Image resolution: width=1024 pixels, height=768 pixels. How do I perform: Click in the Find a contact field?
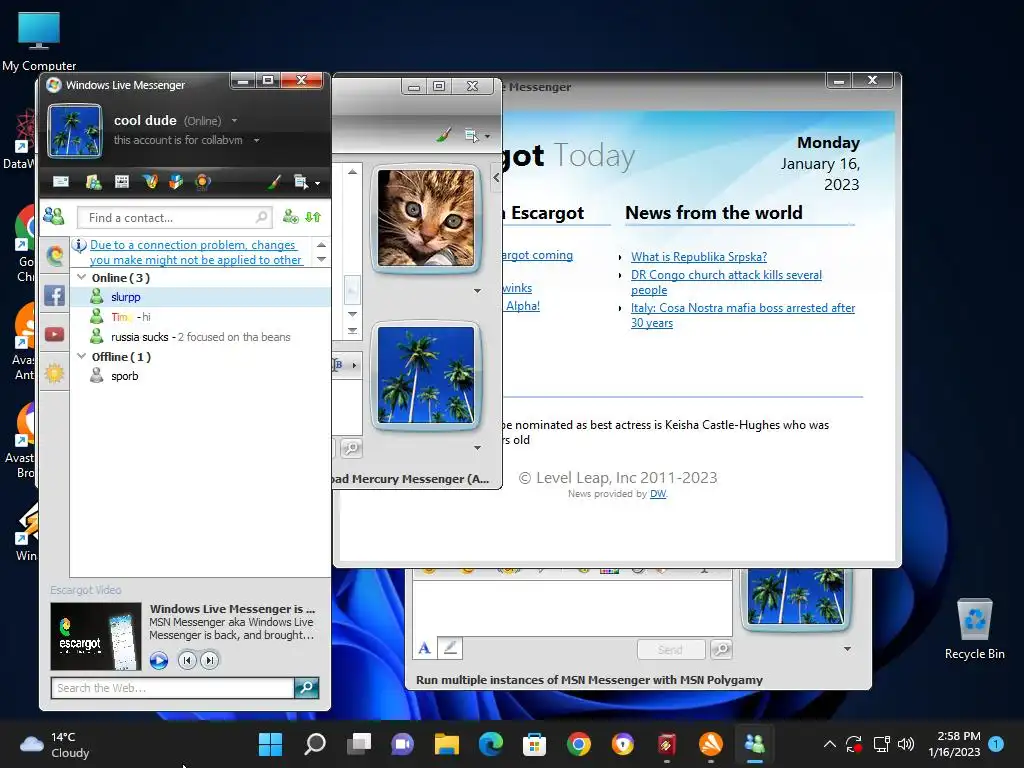(x=174, y=217)
